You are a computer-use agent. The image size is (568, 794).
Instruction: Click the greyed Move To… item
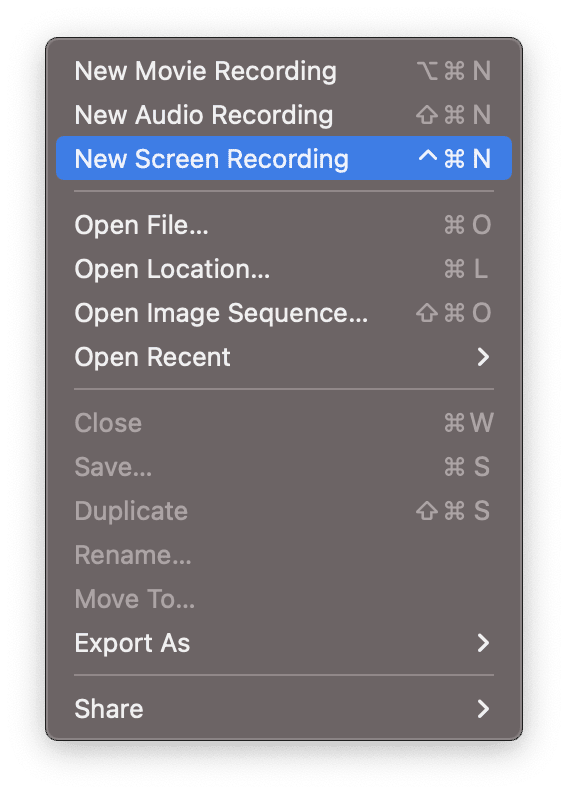283,599
